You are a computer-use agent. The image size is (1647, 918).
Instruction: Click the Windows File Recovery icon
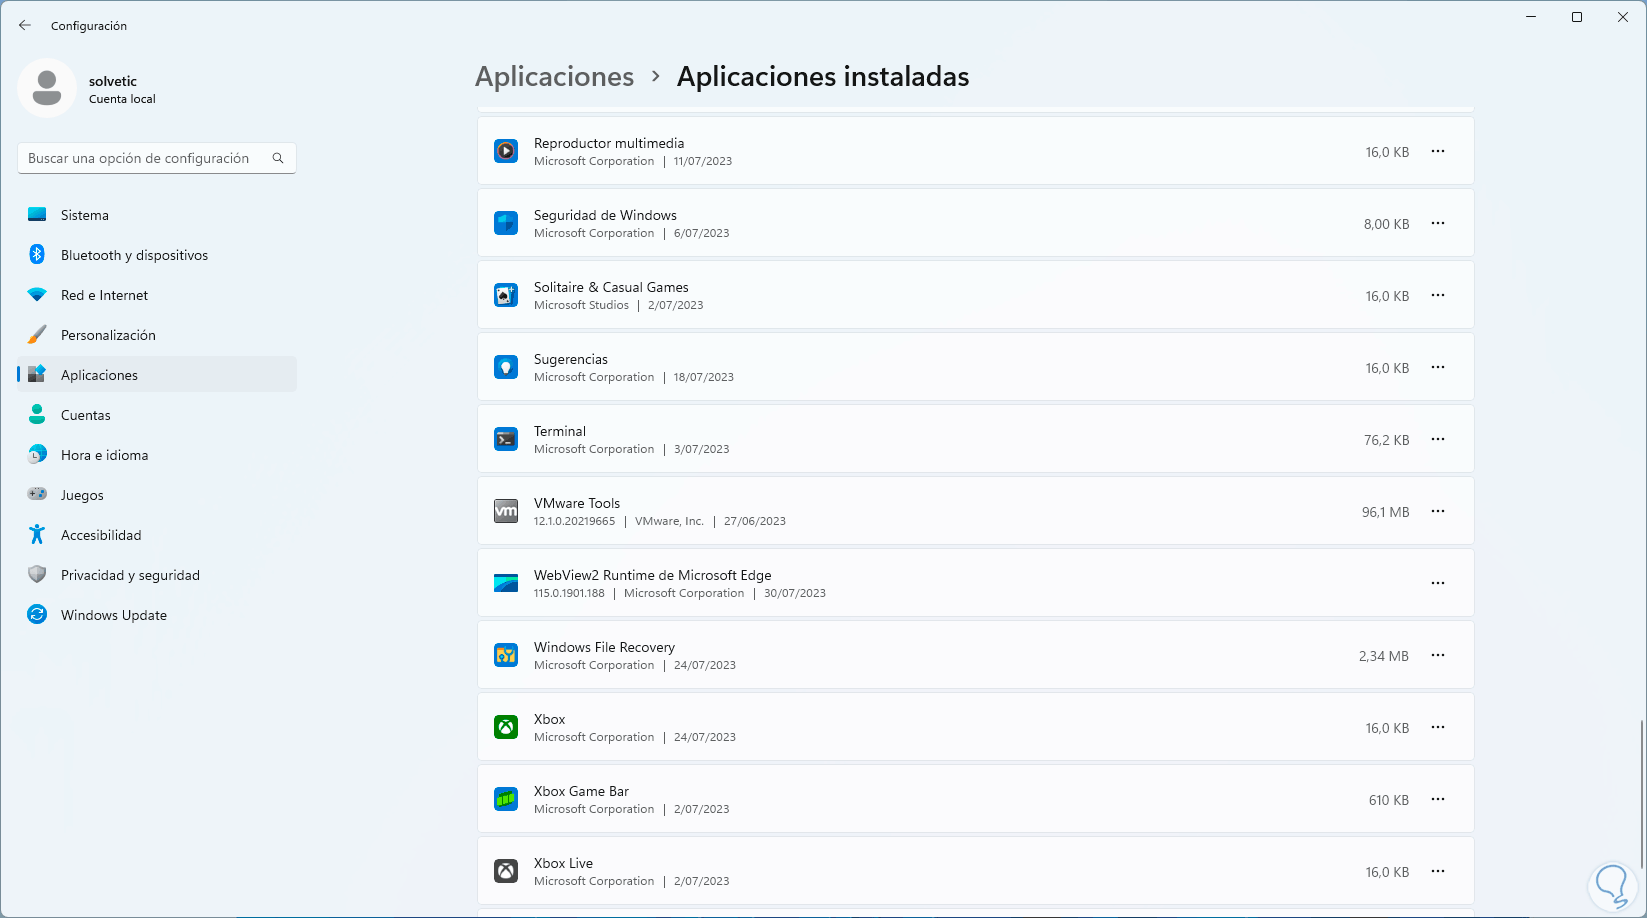tap(506, 655)
